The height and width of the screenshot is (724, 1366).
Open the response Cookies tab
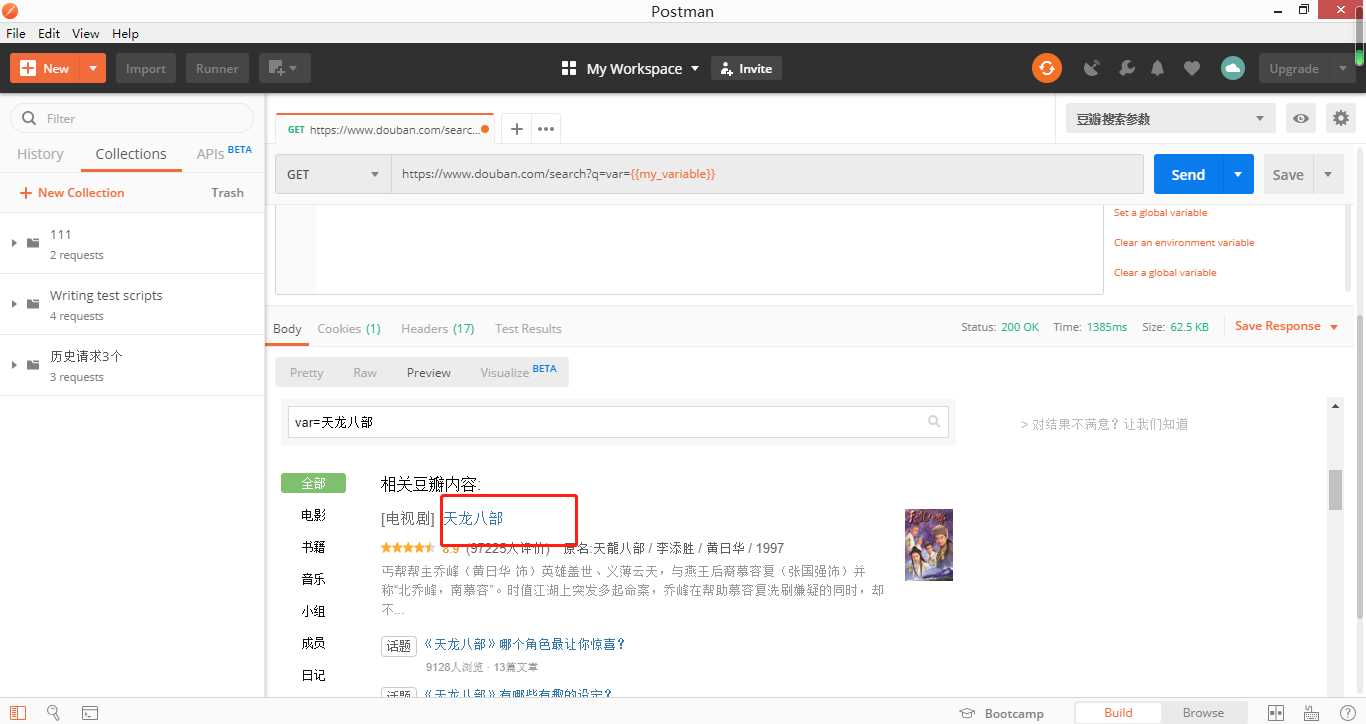[349, 328]
